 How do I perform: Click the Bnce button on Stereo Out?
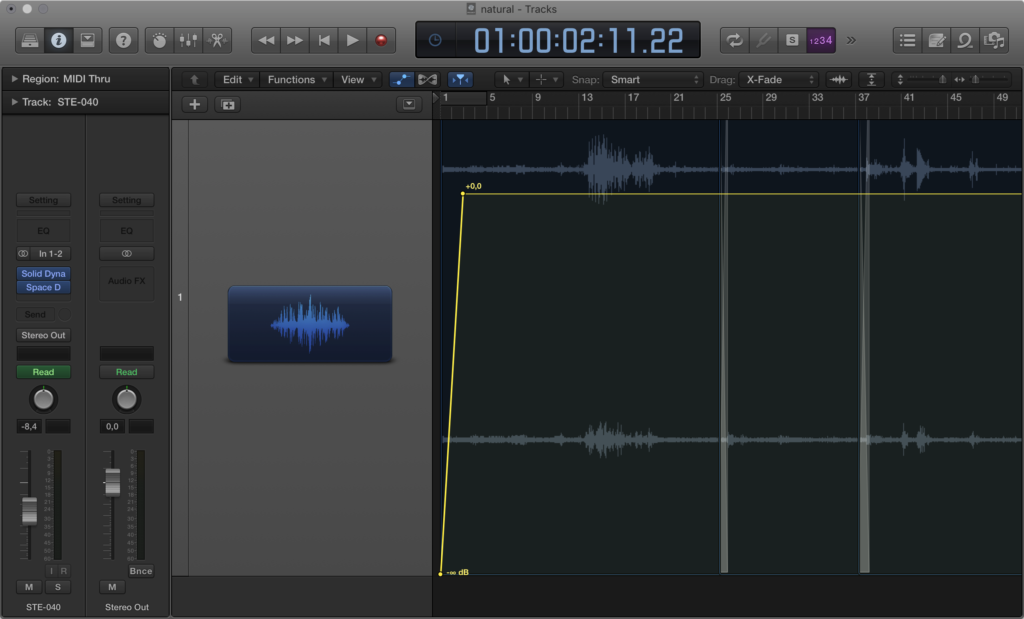(141, 571)
